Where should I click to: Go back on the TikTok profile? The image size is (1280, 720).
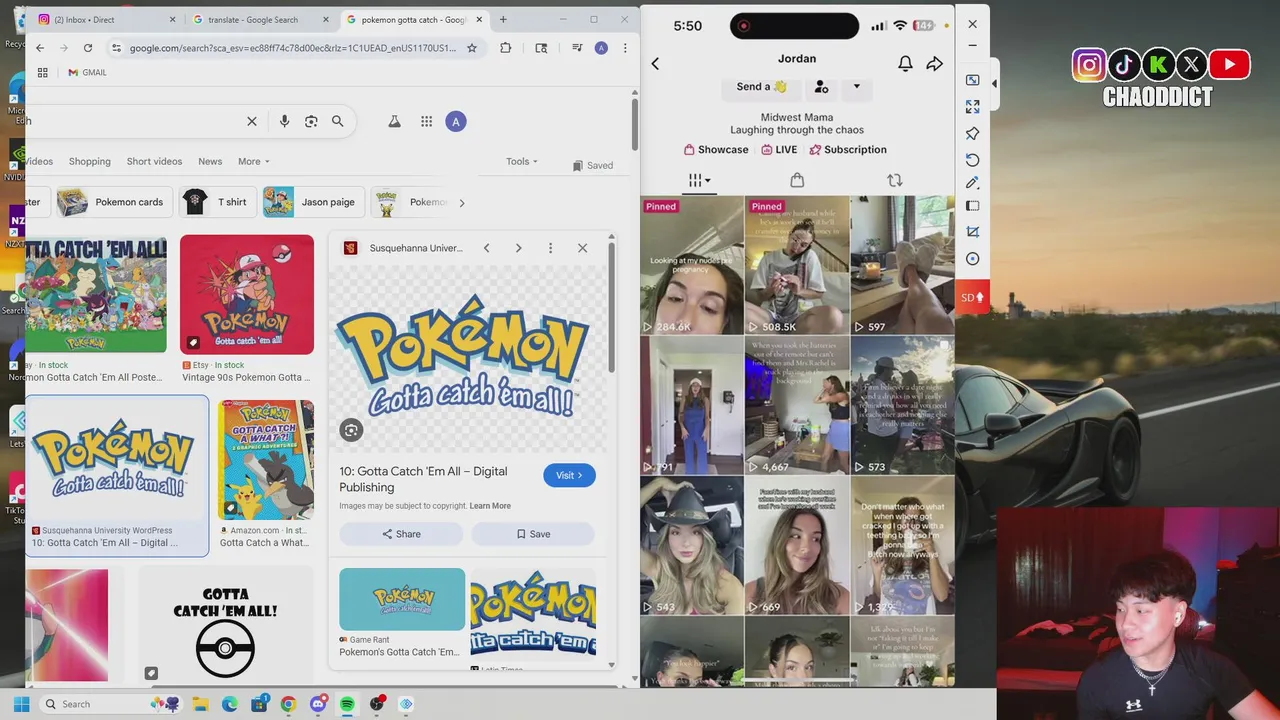click(x=655, y=63)
